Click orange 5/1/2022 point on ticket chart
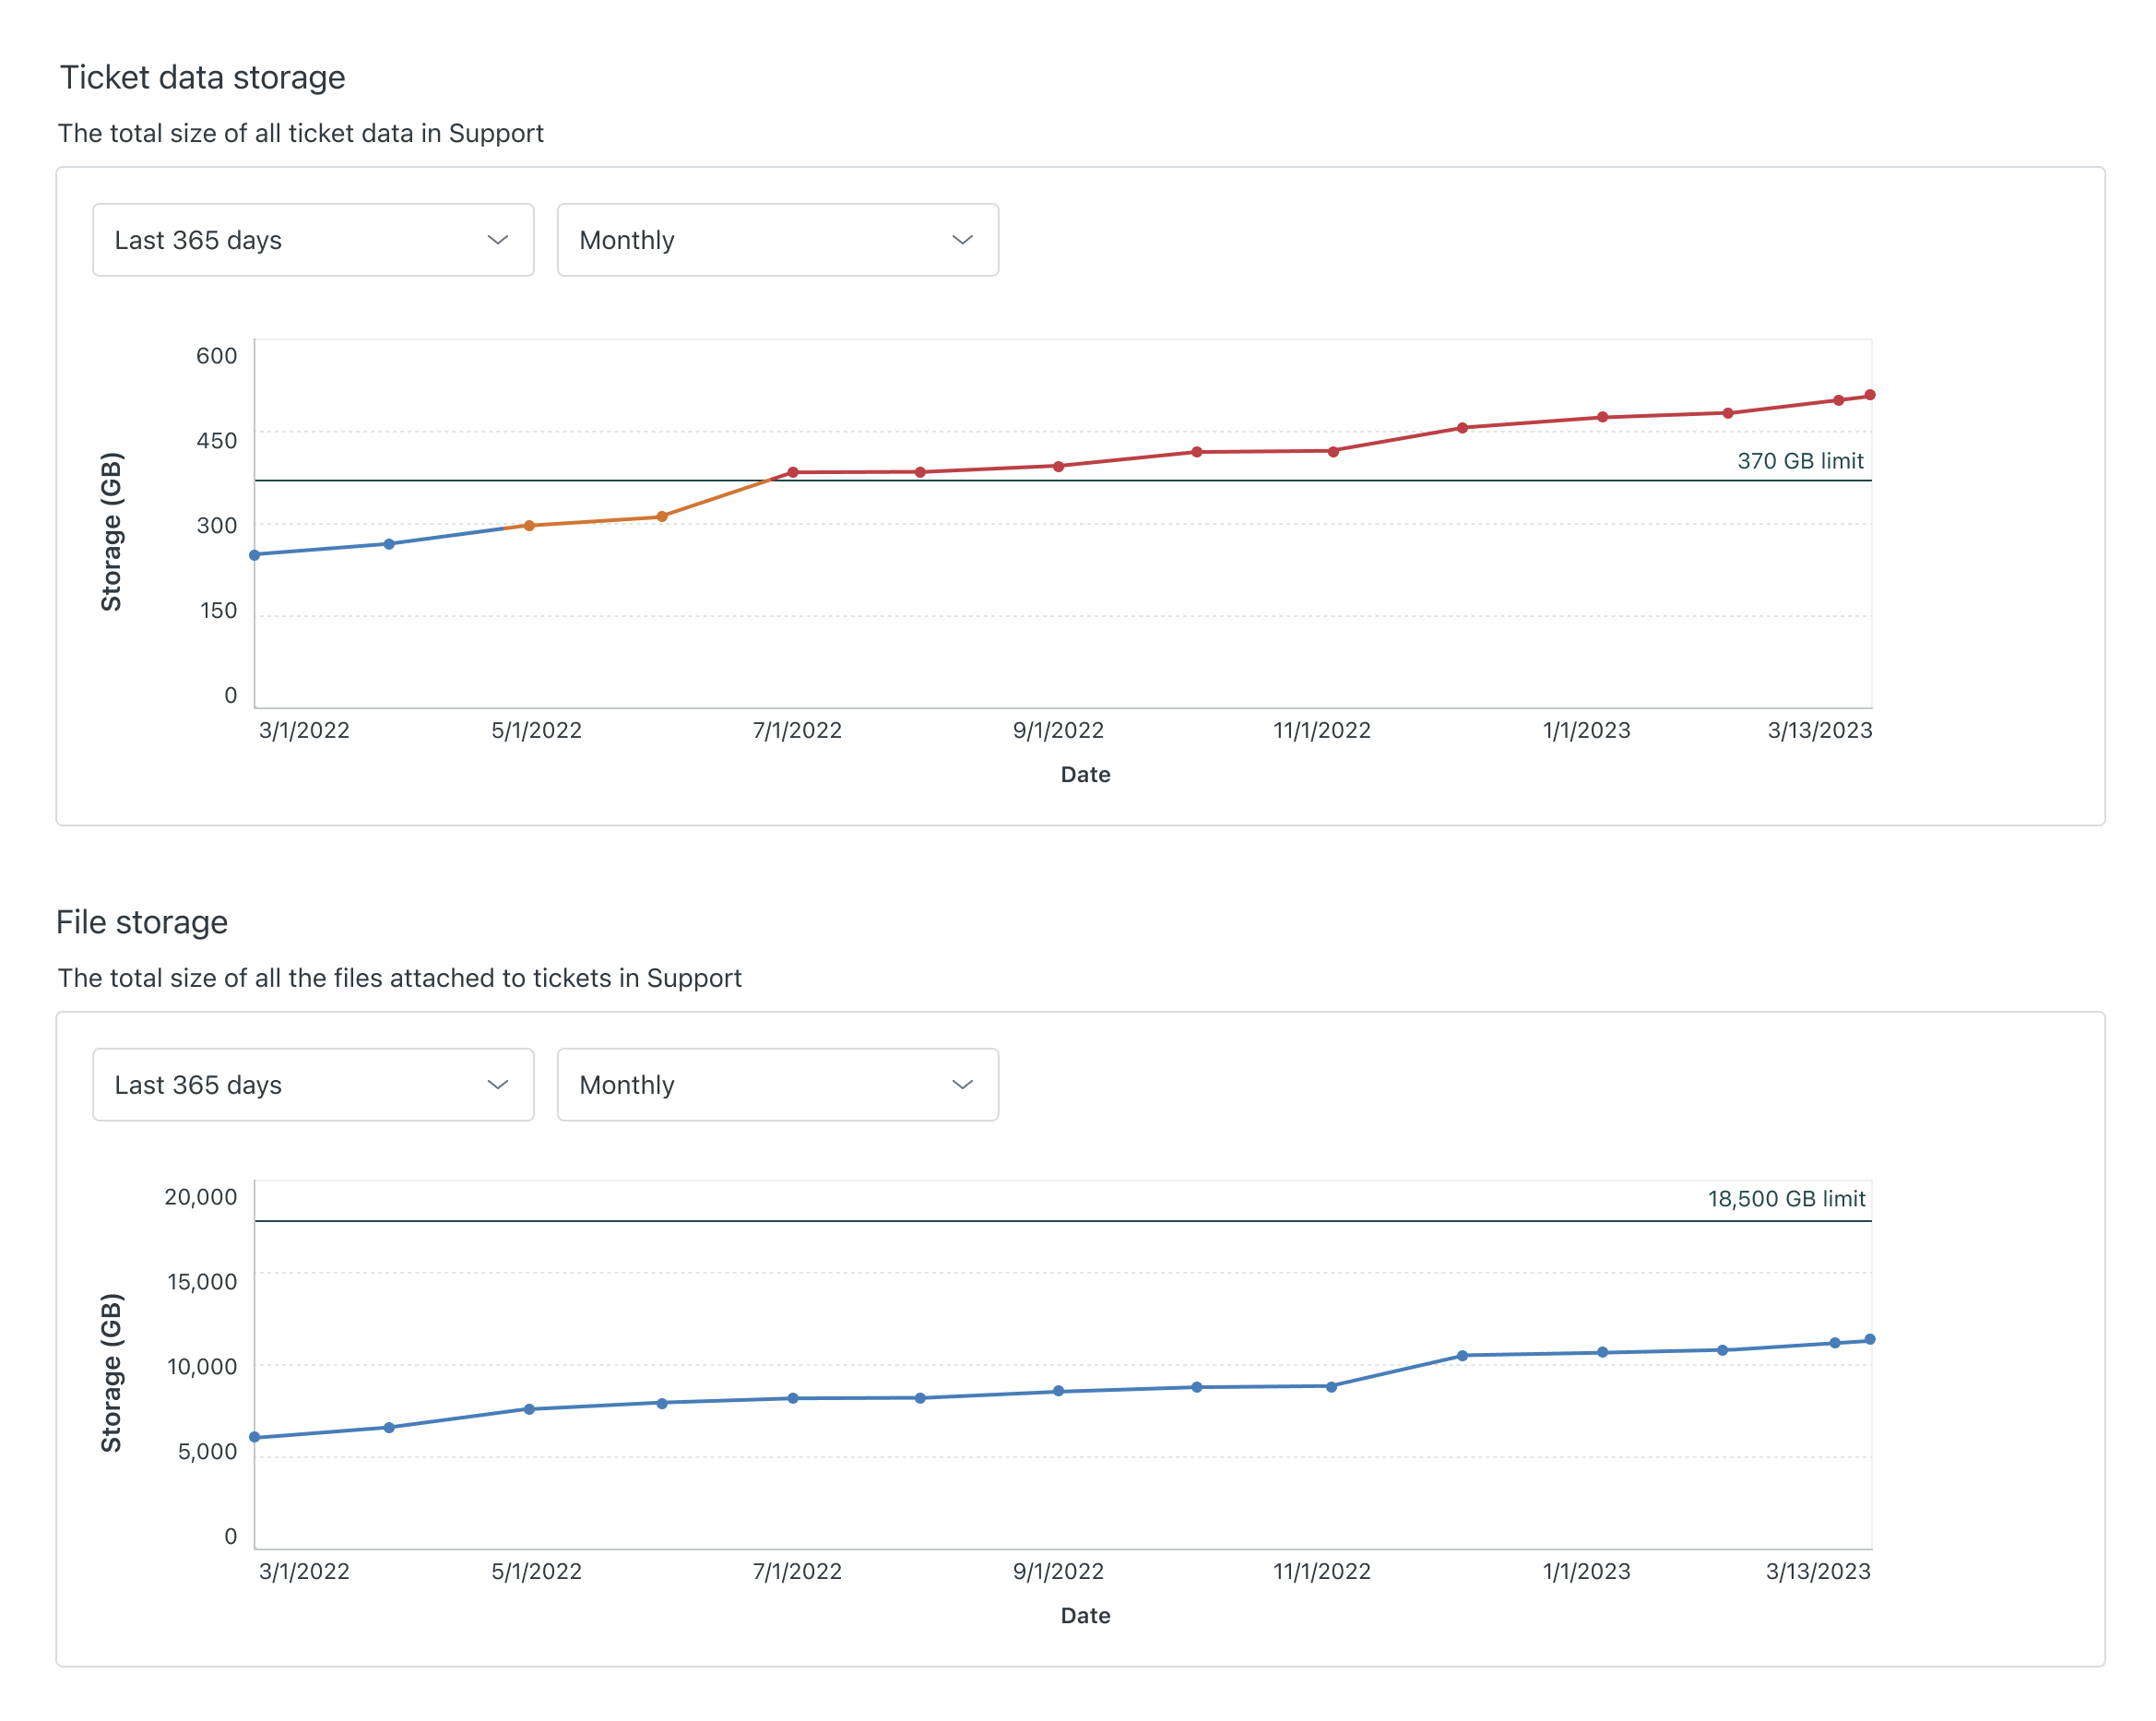The width and height of the screenshot is (2156, 1721). pyautogui.click(x=529, y=525)
